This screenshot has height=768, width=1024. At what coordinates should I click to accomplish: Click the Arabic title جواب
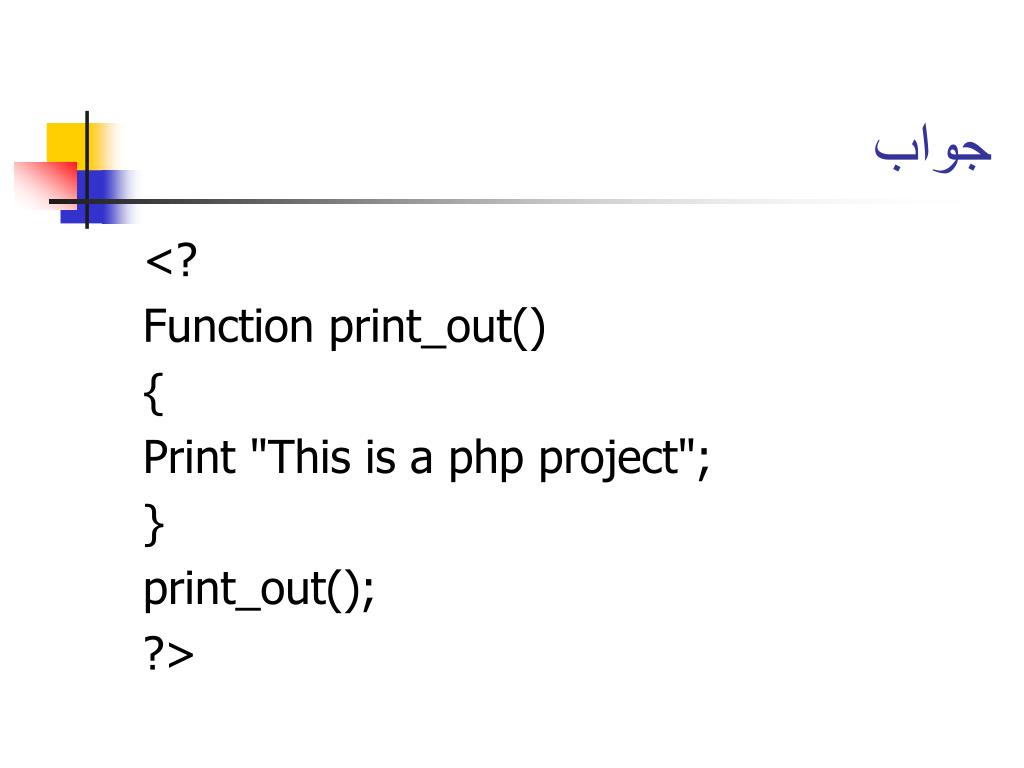click(x=933, y=148)
